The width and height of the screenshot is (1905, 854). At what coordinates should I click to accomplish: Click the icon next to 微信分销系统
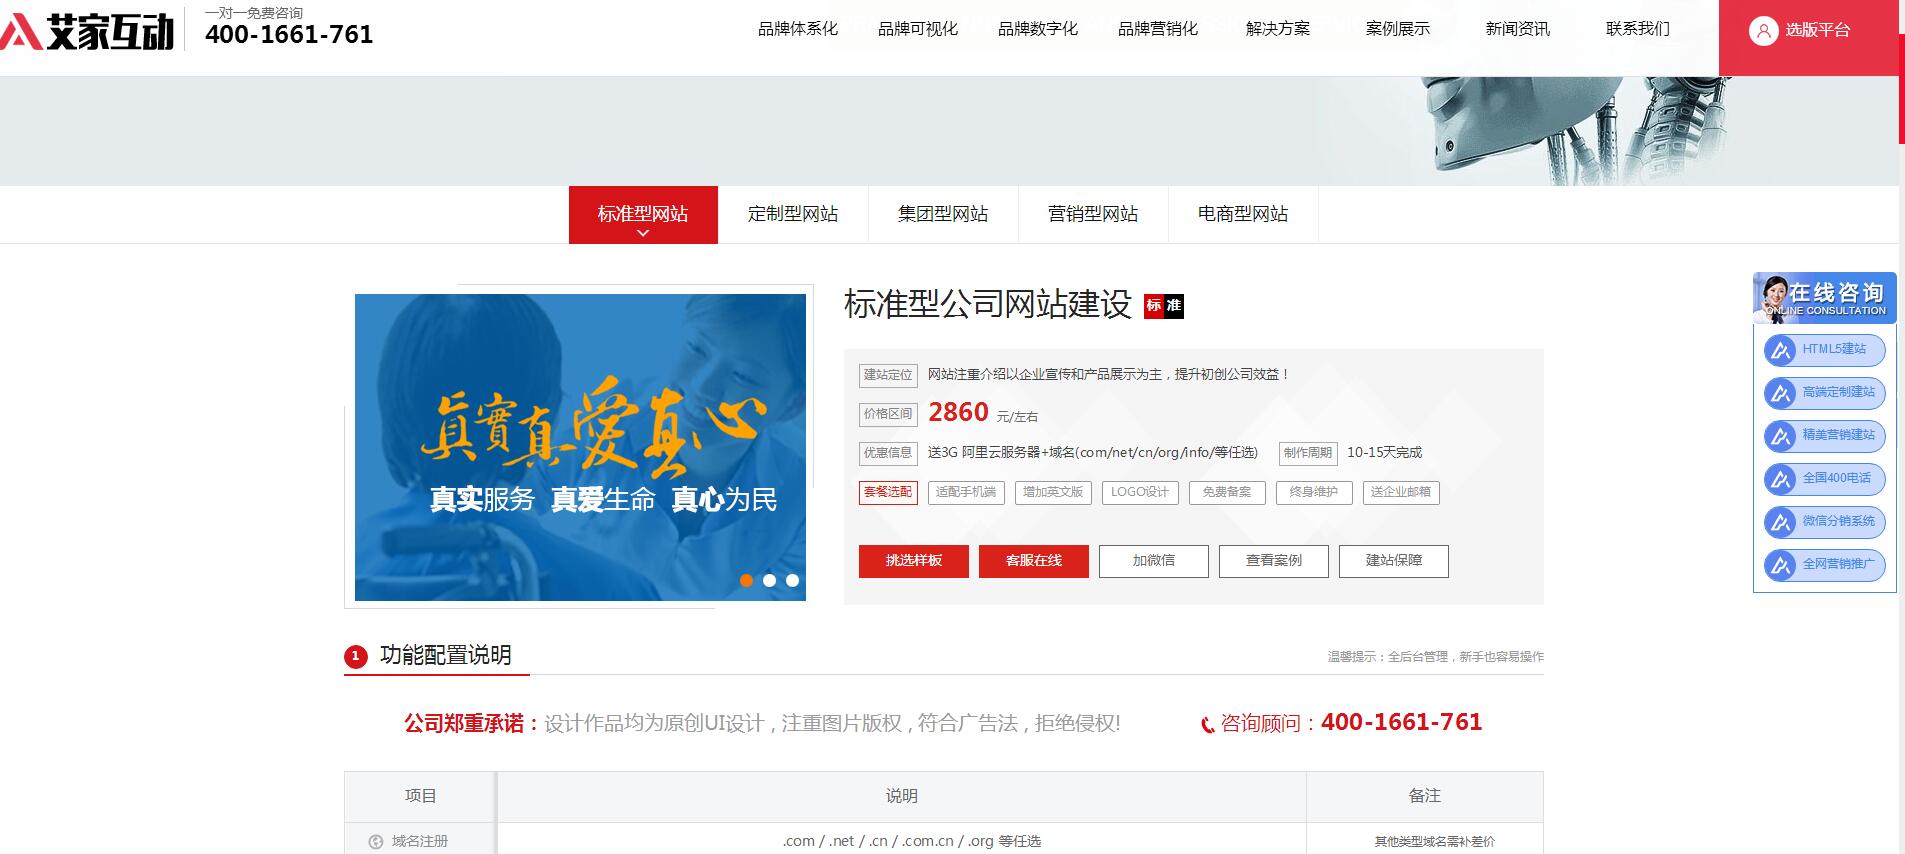click(1780, 522)
